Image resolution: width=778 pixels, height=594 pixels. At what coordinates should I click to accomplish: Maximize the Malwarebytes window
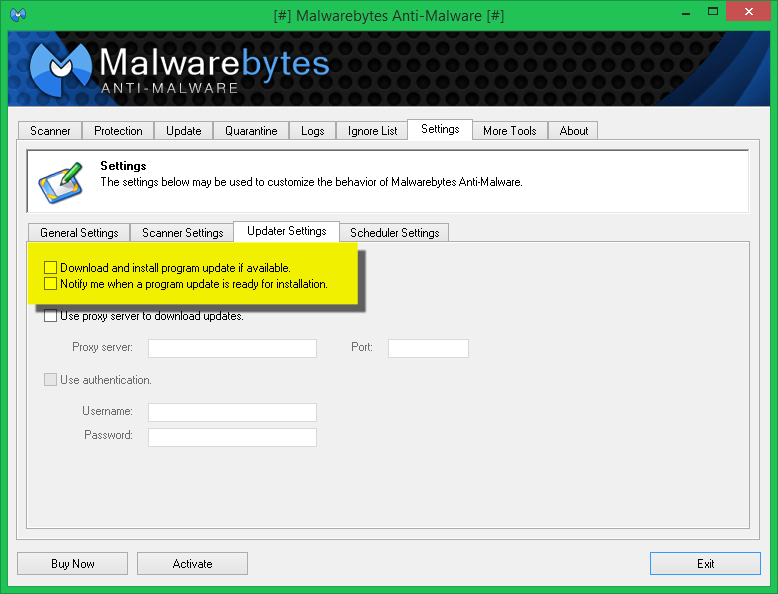click(713, 12)
